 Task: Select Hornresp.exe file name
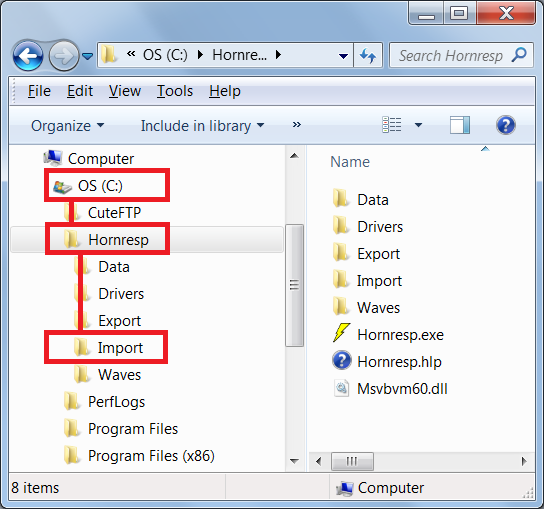click(x=400, y=335)
